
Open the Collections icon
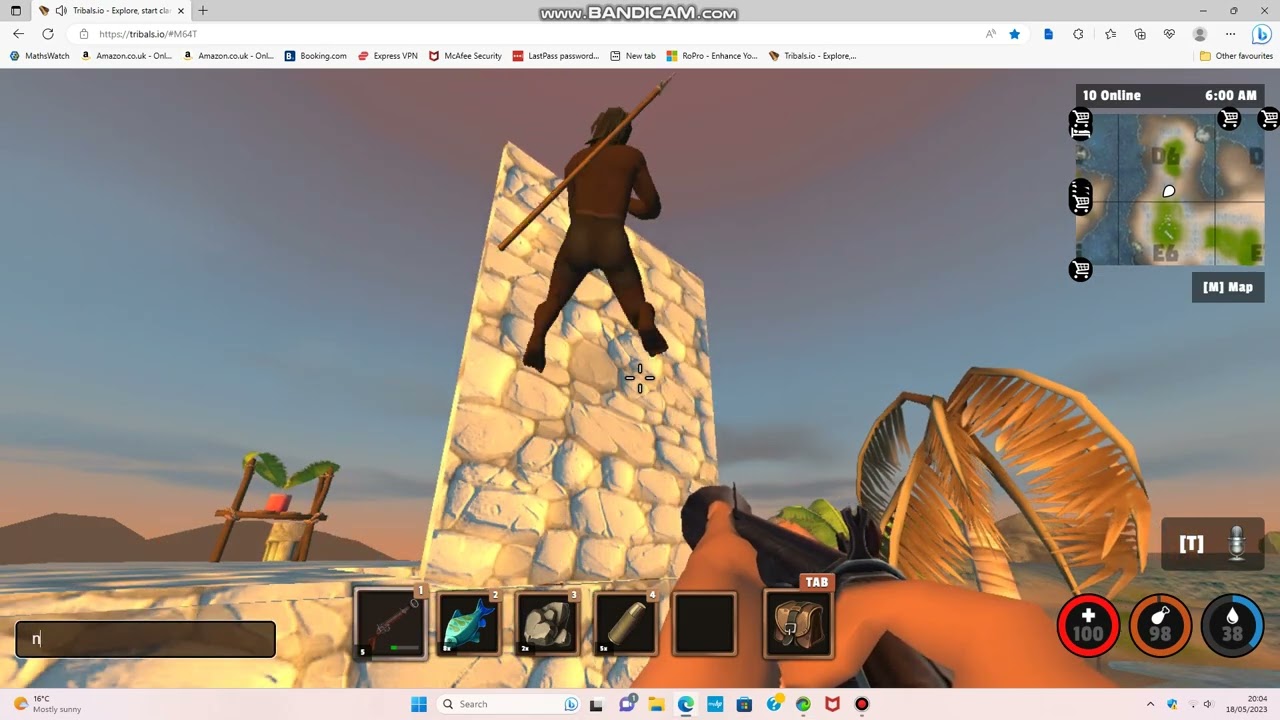pos(1140,34)
